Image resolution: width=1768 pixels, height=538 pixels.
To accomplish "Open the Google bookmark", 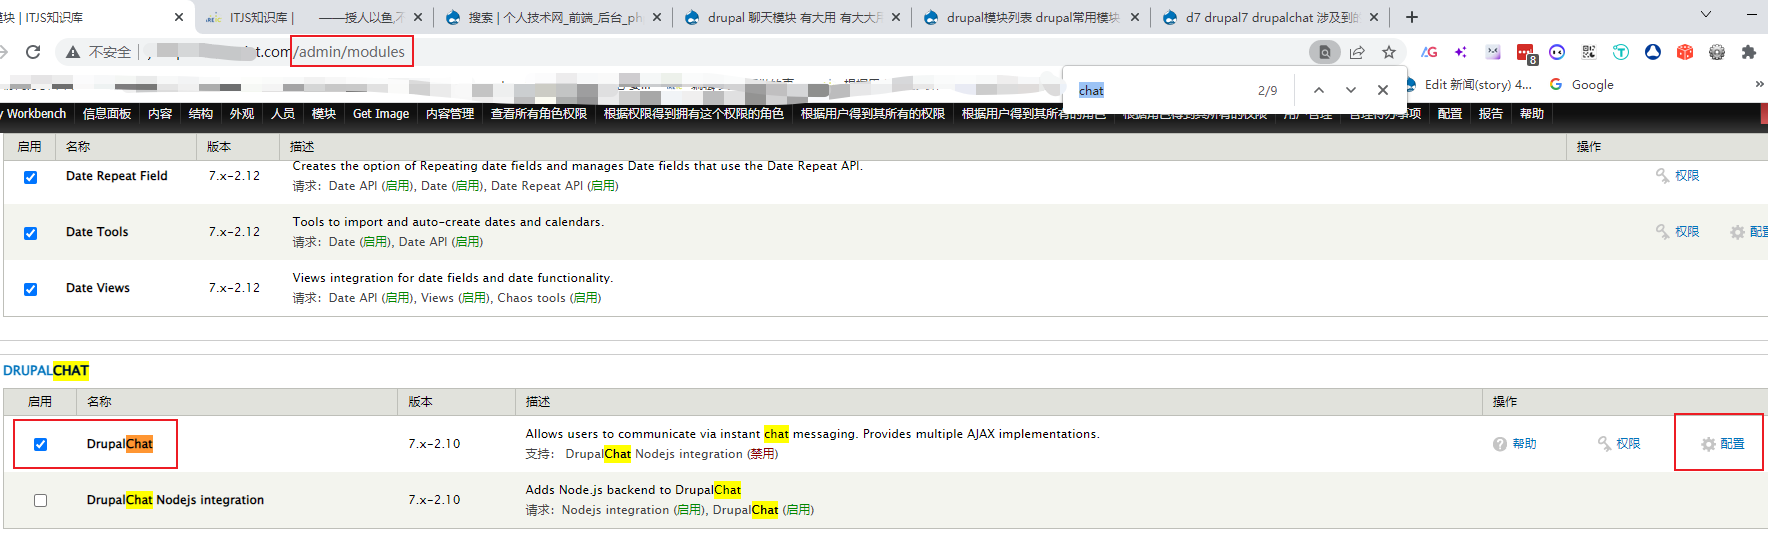I will 1582,84.
